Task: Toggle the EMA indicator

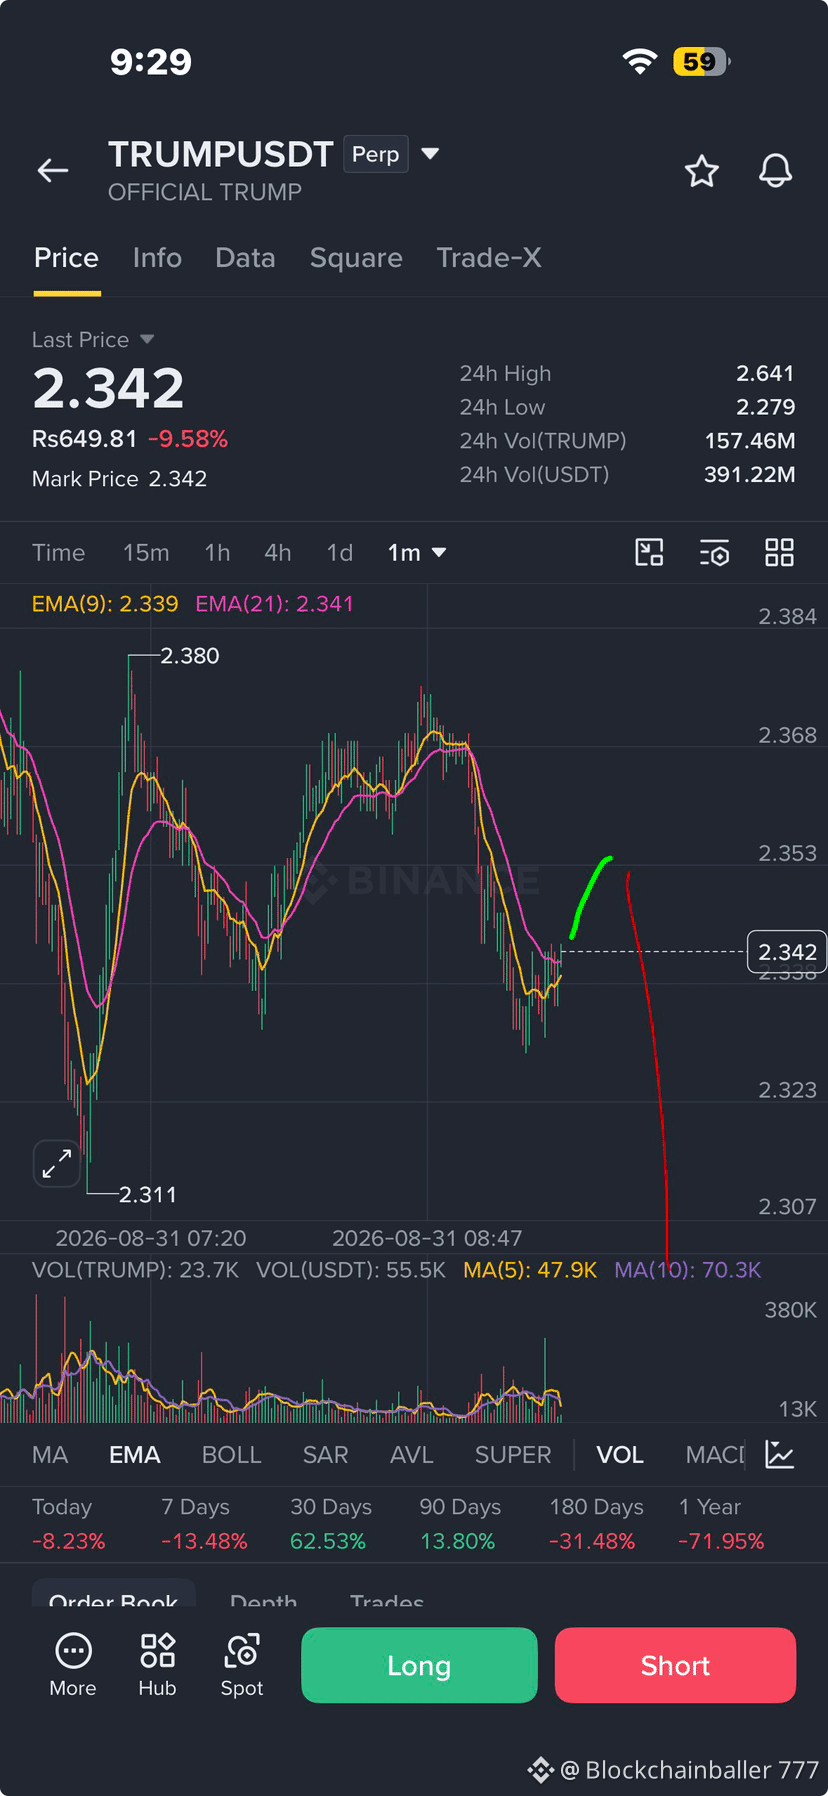Action: point(134,1454)
